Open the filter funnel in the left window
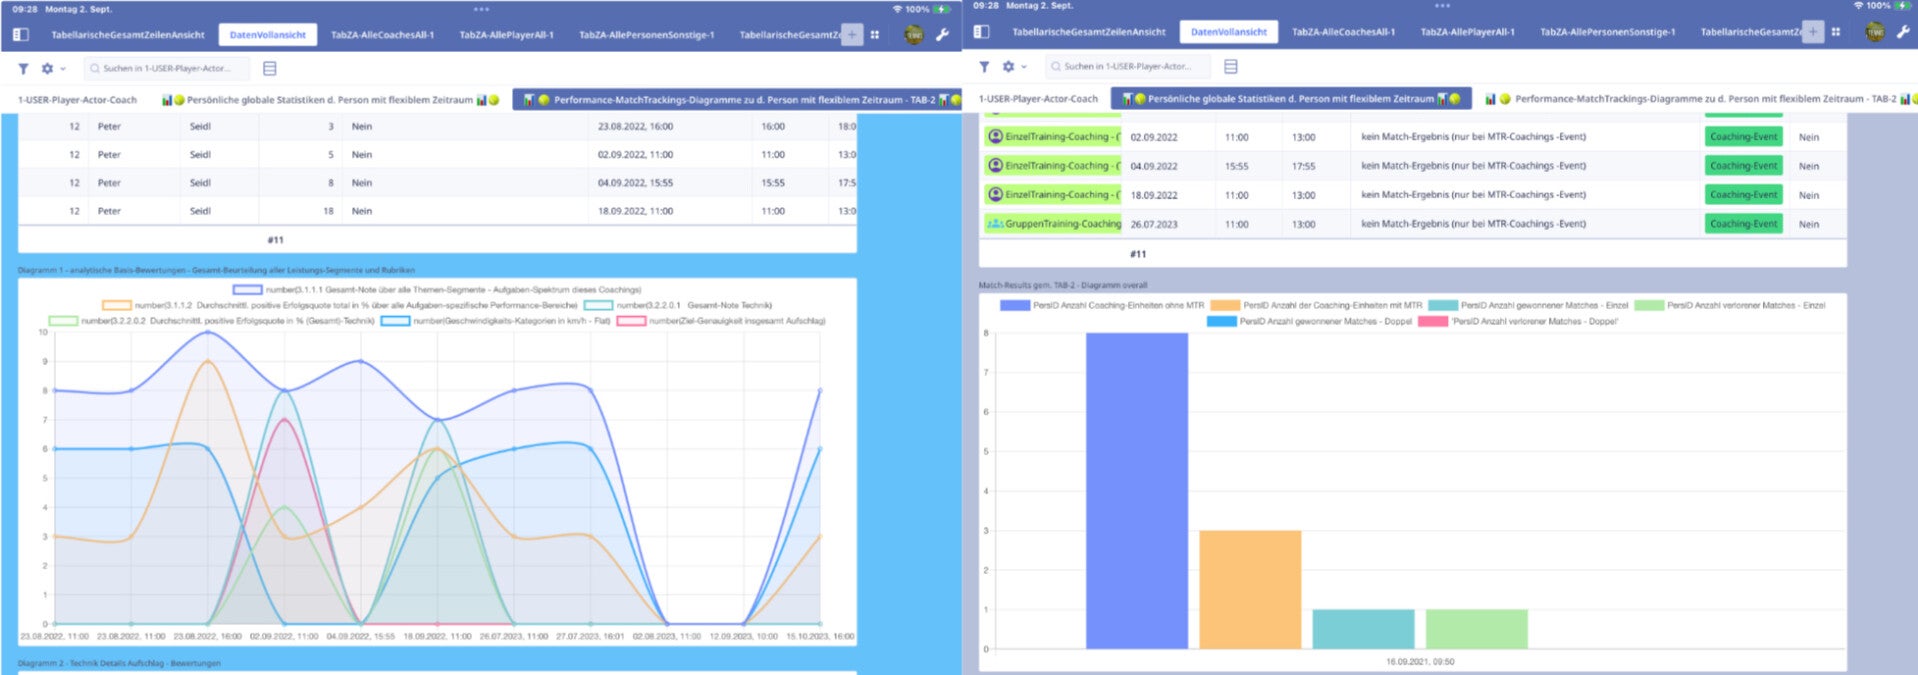The image size is (1918, 675). click(x=23, y=69)
